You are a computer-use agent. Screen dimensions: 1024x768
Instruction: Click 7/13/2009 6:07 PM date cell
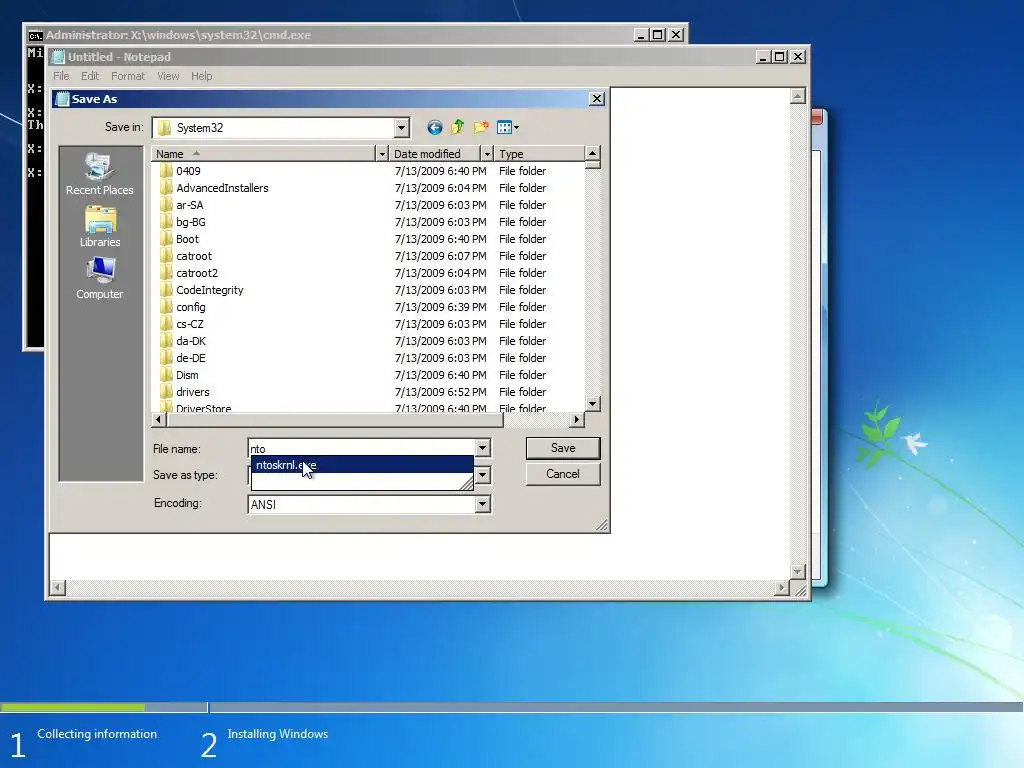click(x=441, y=256)
